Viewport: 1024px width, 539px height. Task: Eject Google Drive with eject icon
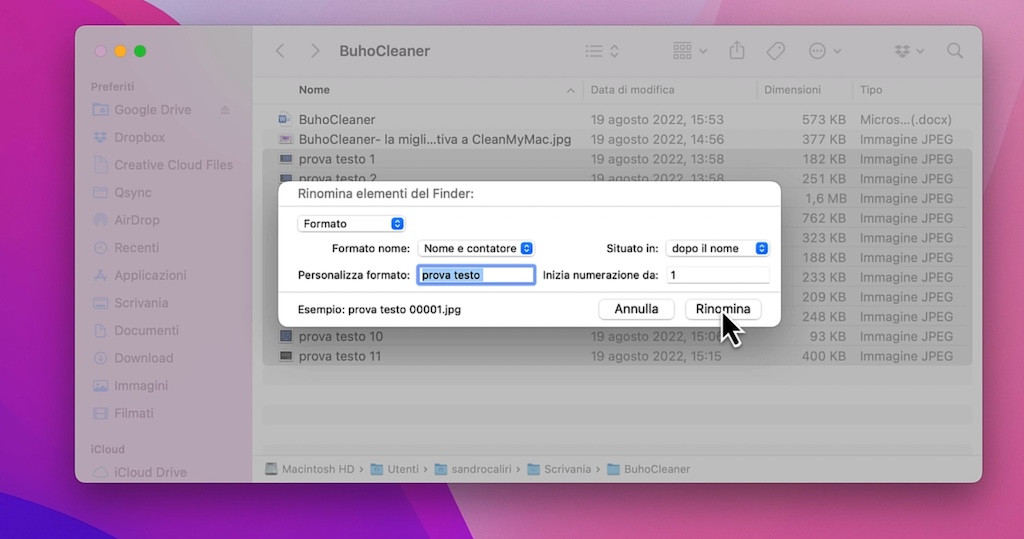click(225, 110)
